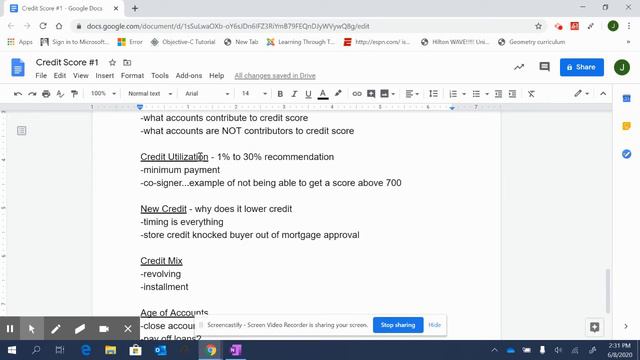Open the Arial font dropdown
This screenshot has width=640, height=360.
[x=207, y=94]
